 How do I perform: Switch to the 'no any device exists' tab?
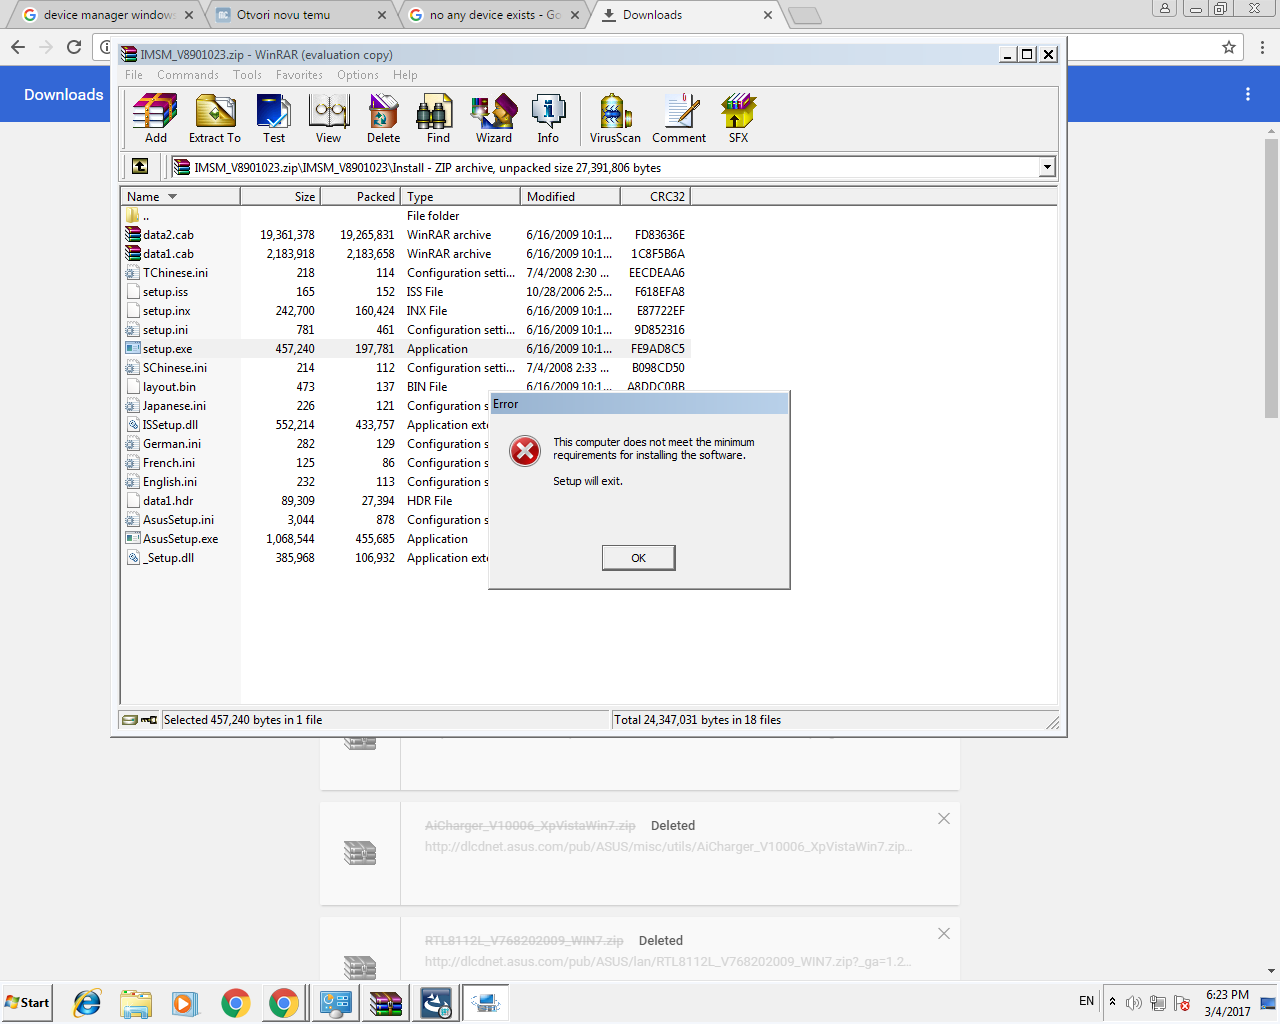pos(496,15)
